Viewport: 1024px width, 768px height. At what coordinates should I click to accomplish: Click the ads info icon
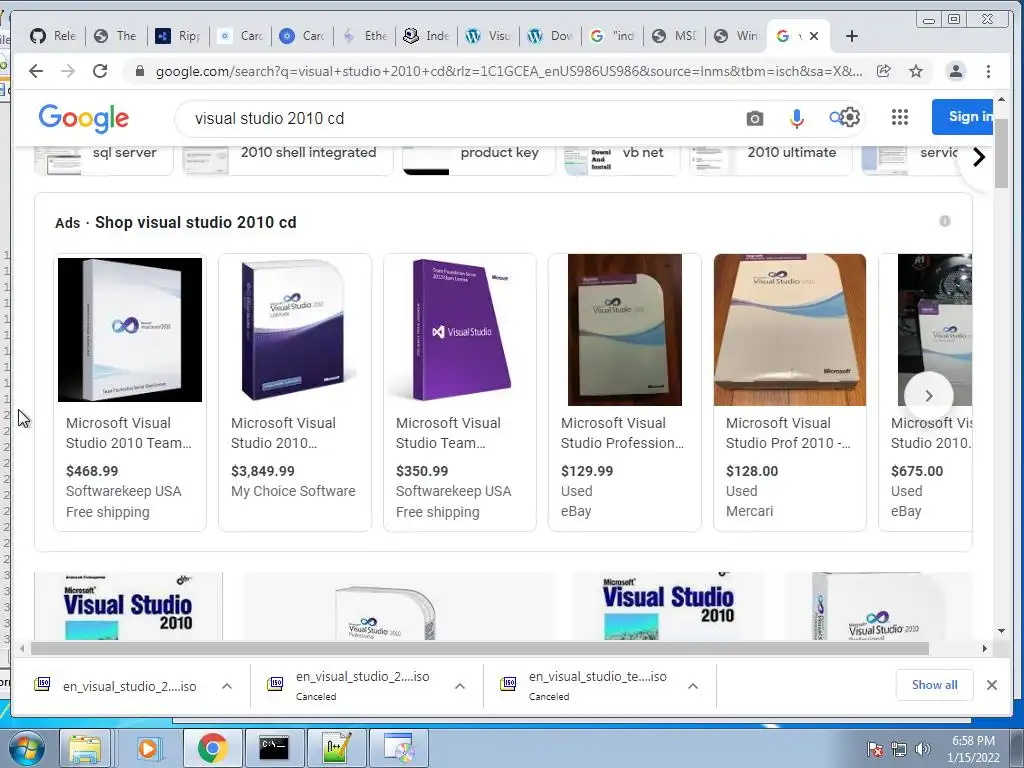pos(945,221)
